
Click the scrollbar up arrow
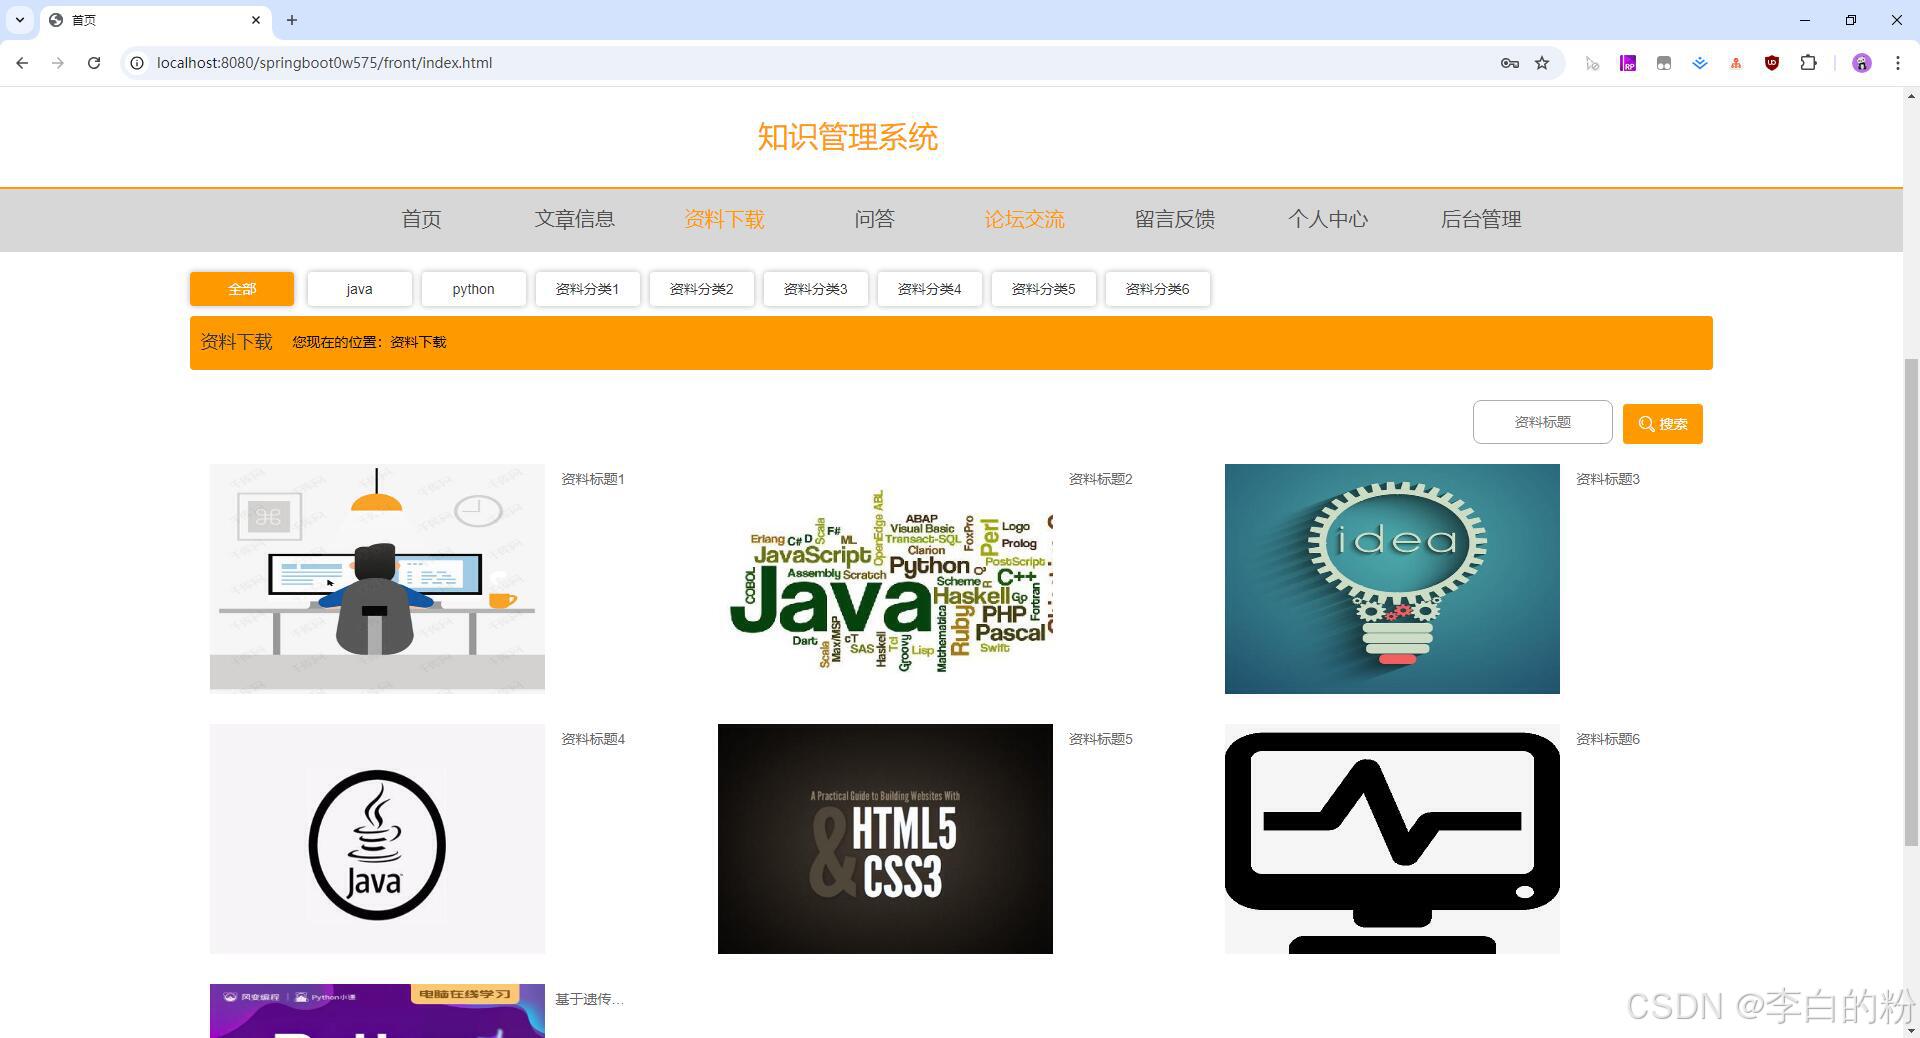(x=1911, y=96)
